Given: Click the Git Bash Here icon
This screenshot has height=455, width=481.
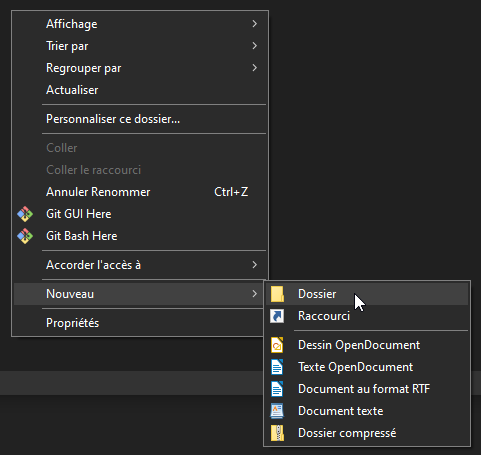Looking at the screenshot, I should [x=25, y=236].
